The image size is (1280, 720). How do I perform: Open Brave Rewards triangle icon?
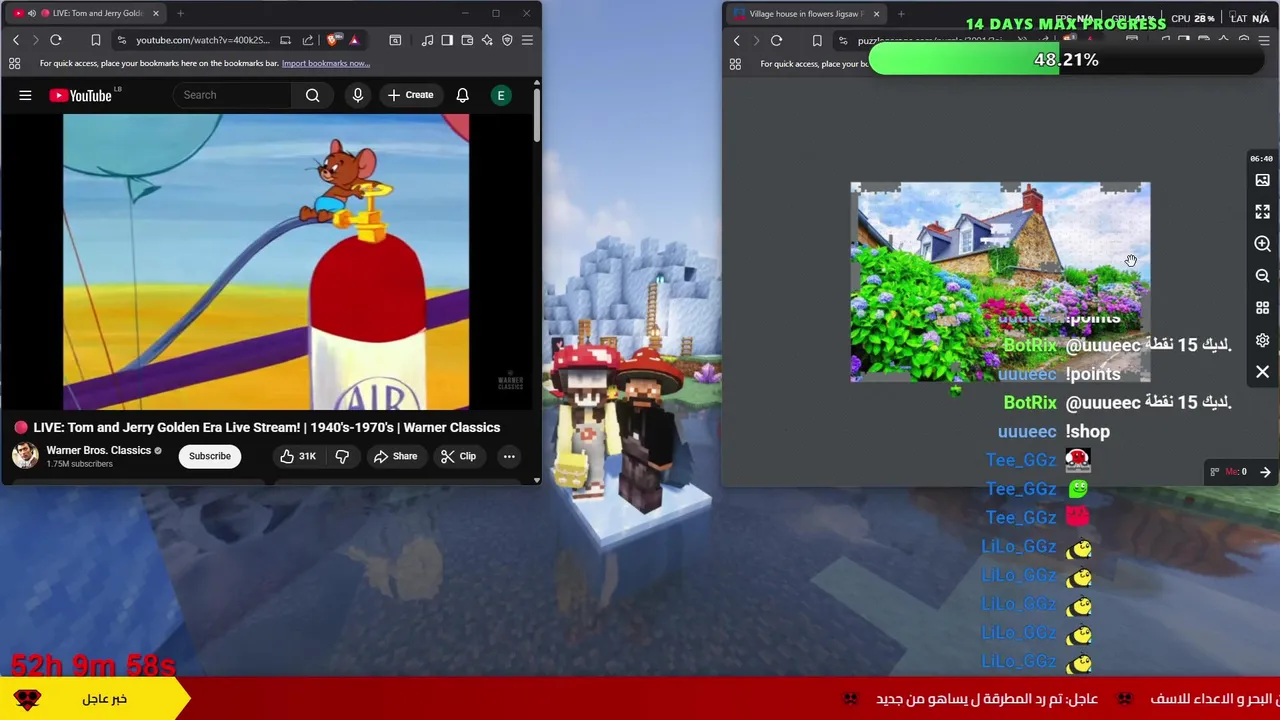353,40
